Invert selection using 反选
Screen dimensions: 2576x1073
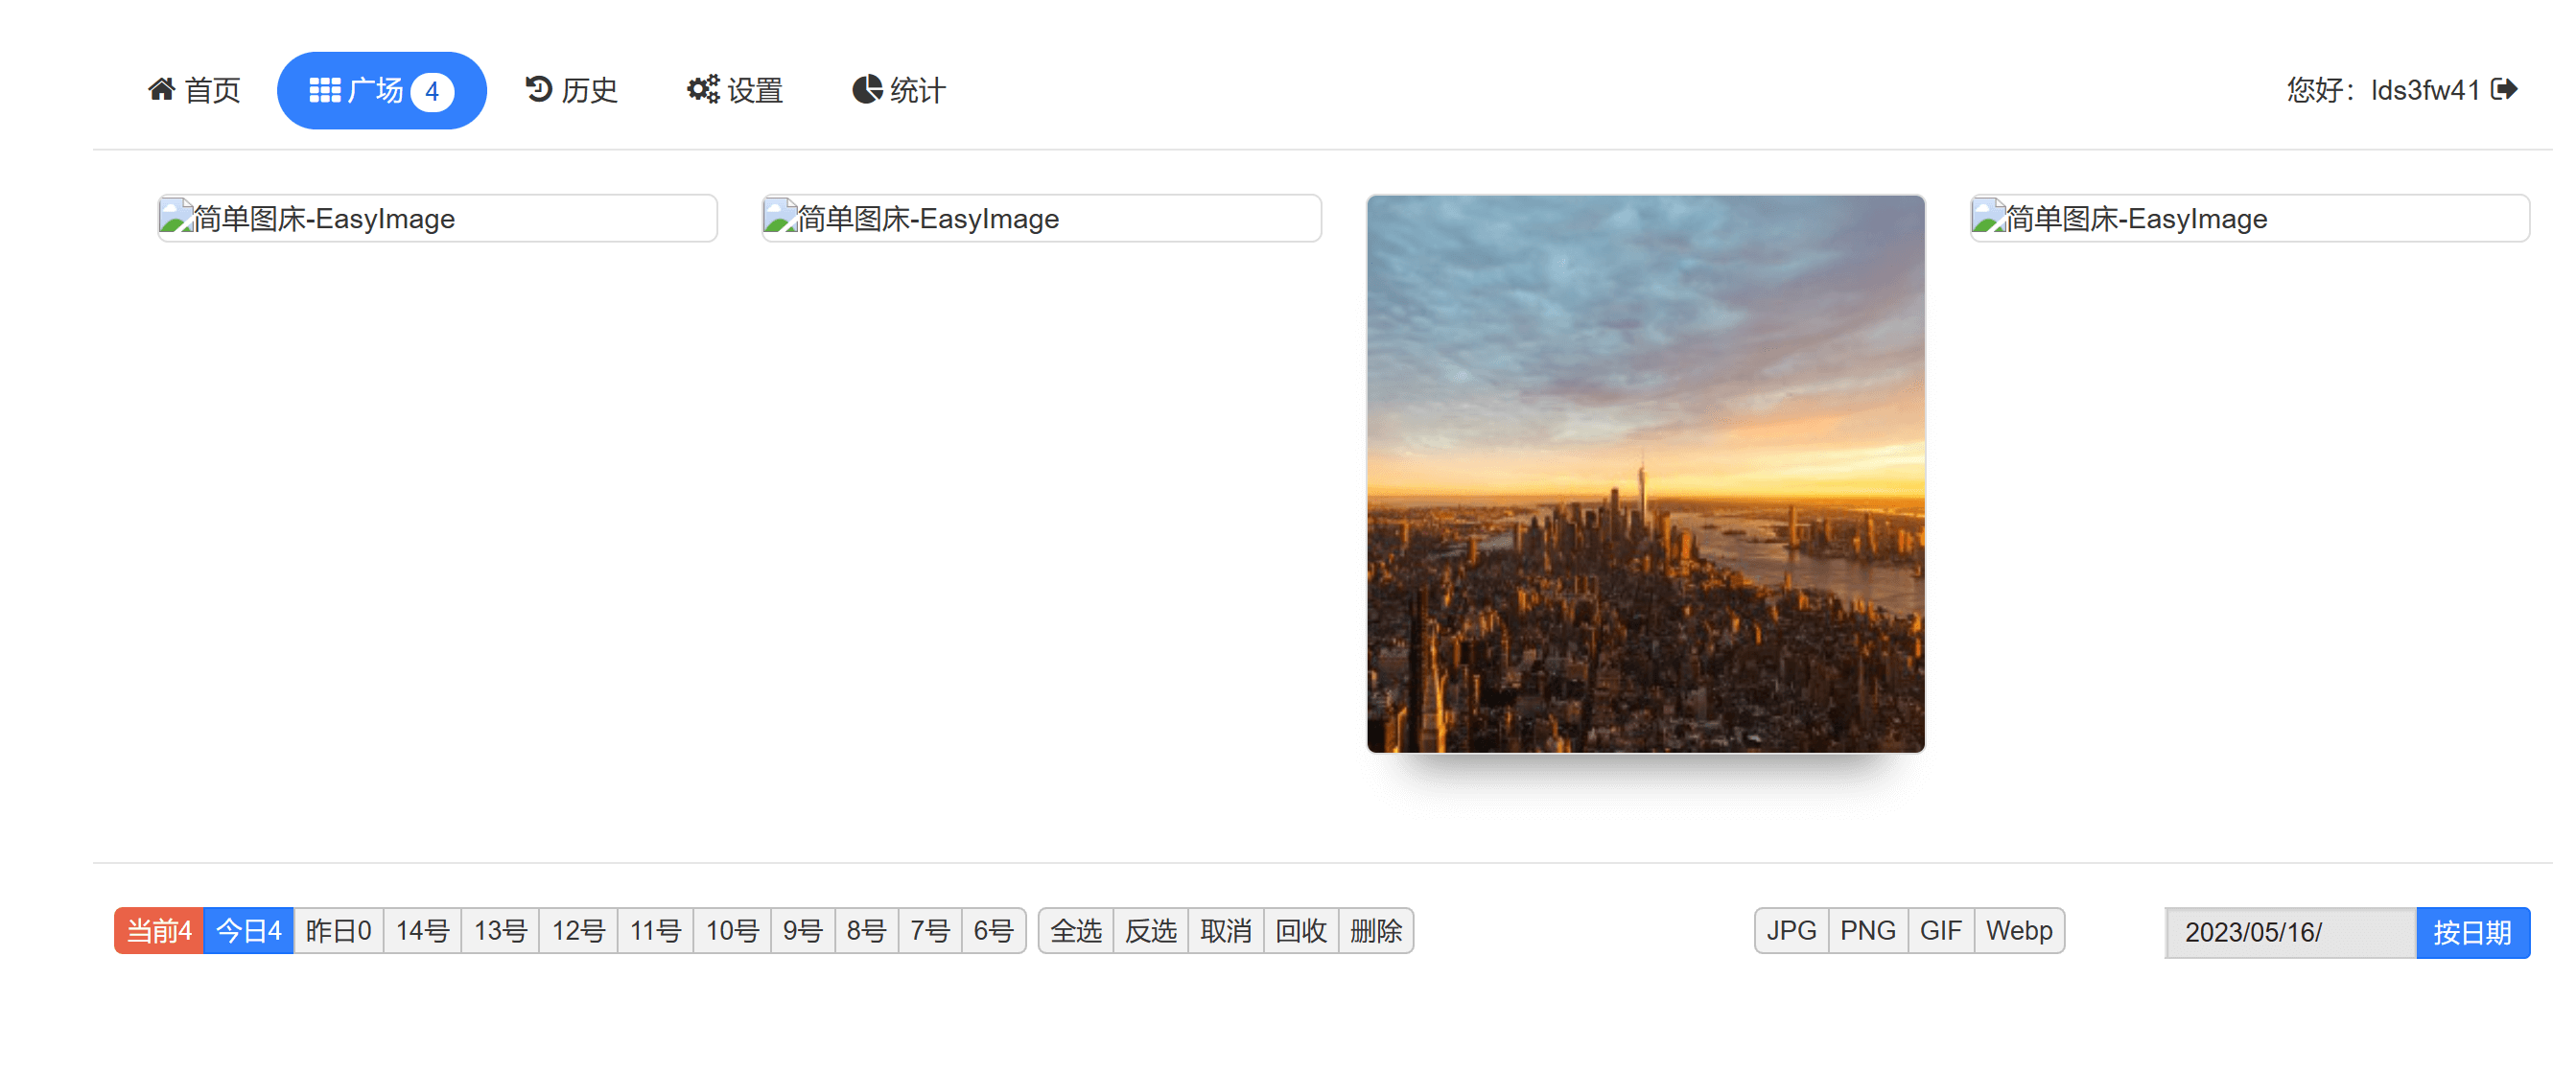[1150, 930]
